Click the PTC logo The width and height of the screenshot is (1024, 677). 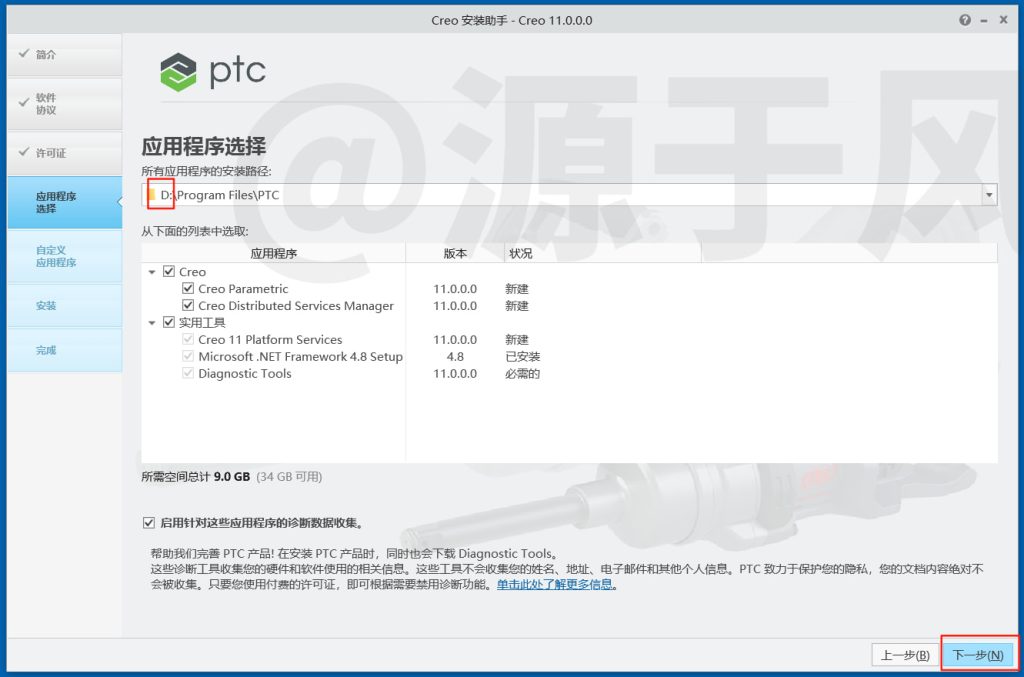[213, 72]
